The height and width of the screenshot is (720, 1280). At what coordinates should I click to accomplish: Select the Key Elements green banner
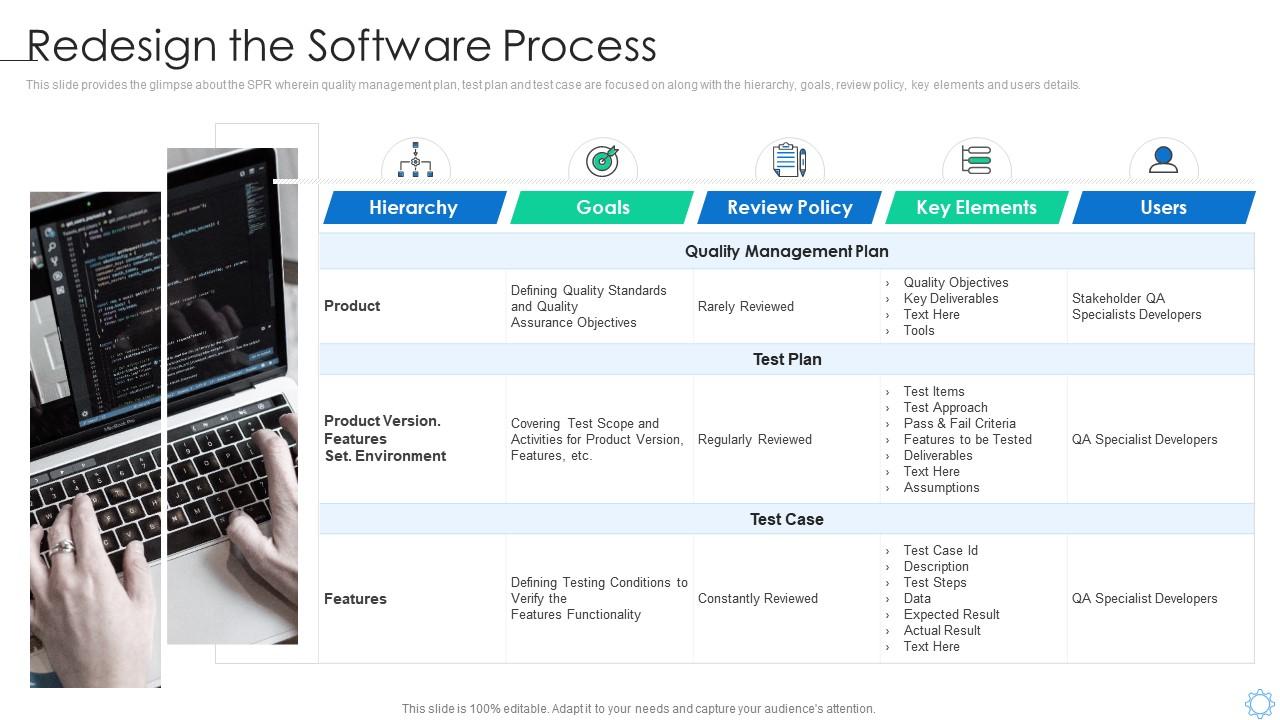point(975,207)
